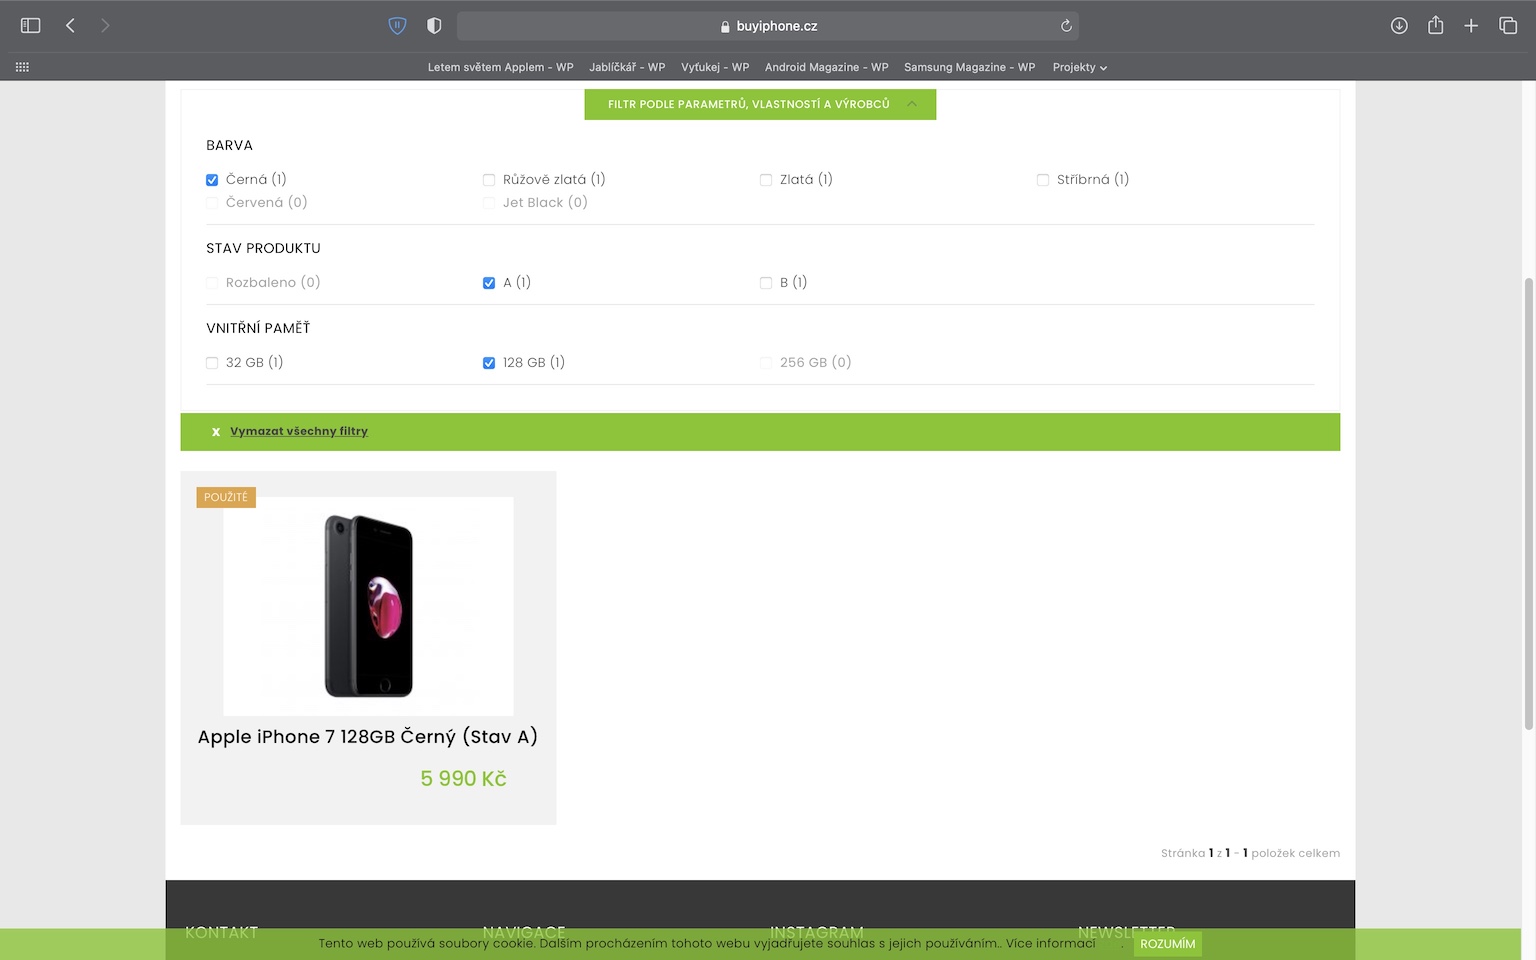
Task: Collapse the Filtr podle parametrů panel
Action: coord(760,104)
